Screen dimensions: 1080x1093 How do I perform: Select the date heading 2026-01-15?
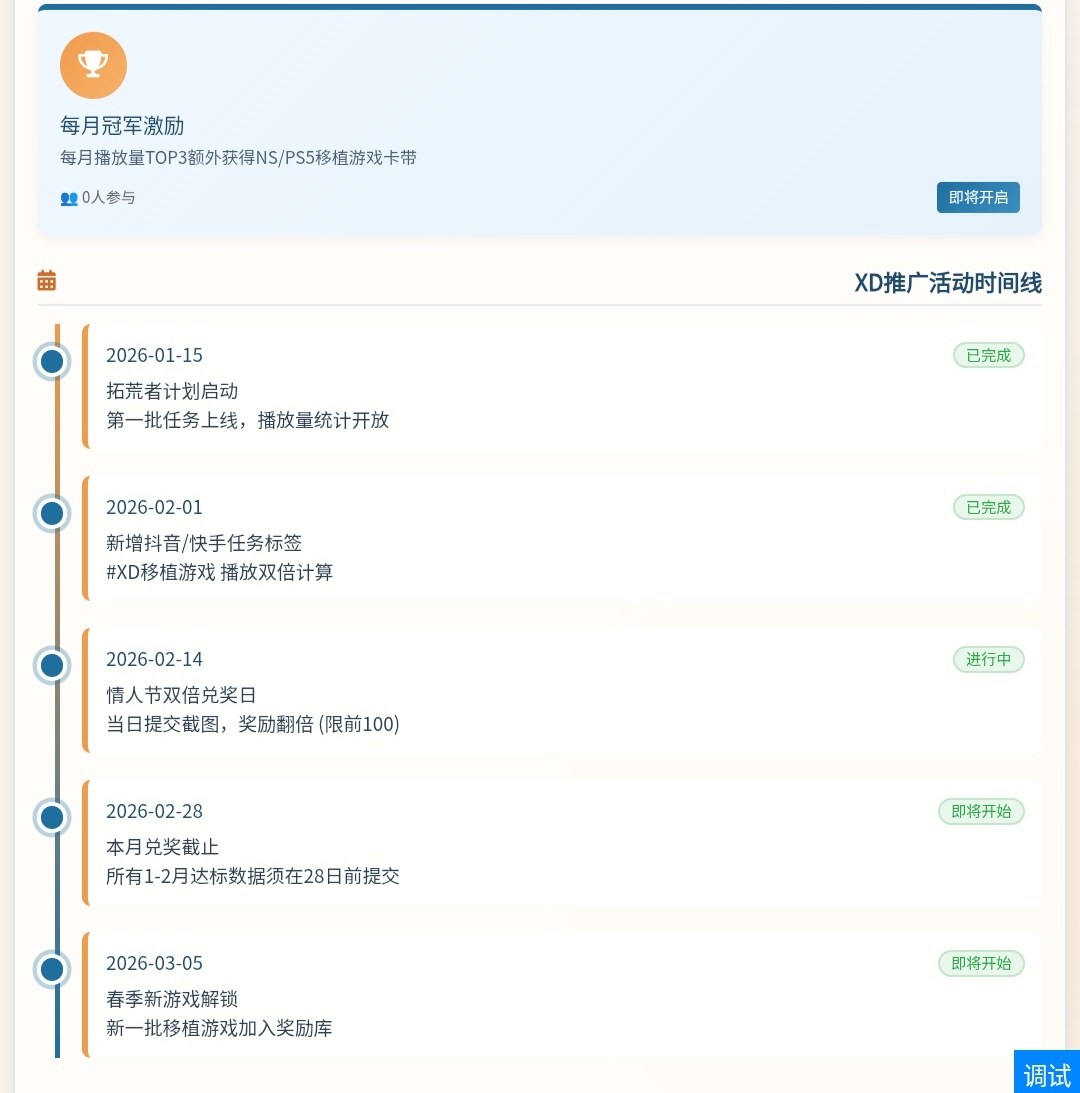pos(154,355)
